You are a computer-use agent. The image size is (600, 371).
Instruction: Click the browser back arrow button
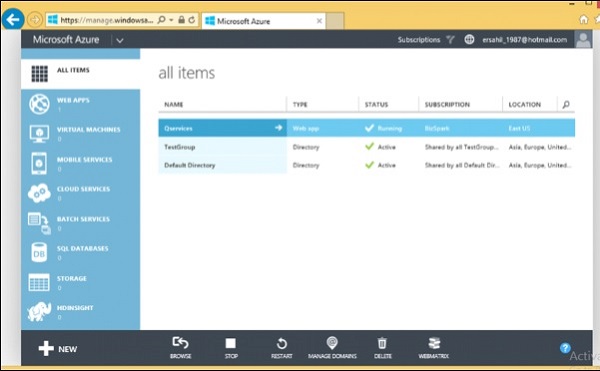click(x=13, y=19)
